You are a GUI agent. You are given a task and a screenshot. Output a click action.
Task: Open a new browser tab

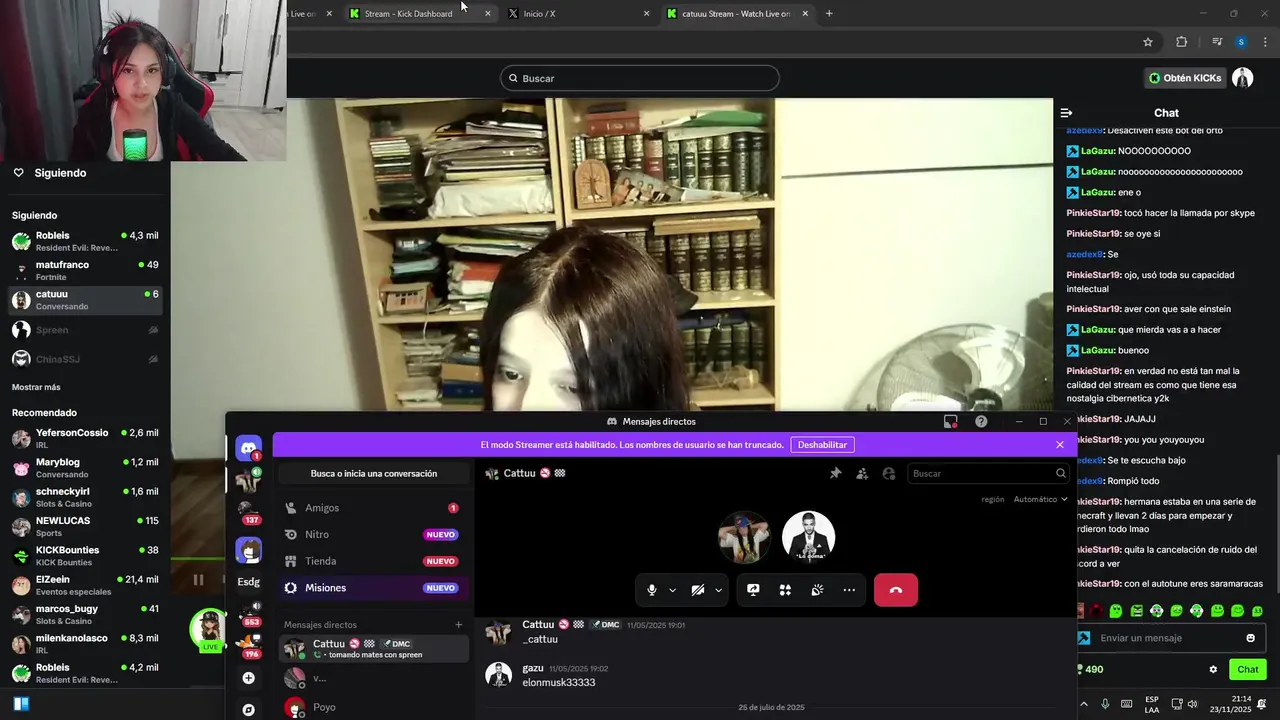coord(829,14)
